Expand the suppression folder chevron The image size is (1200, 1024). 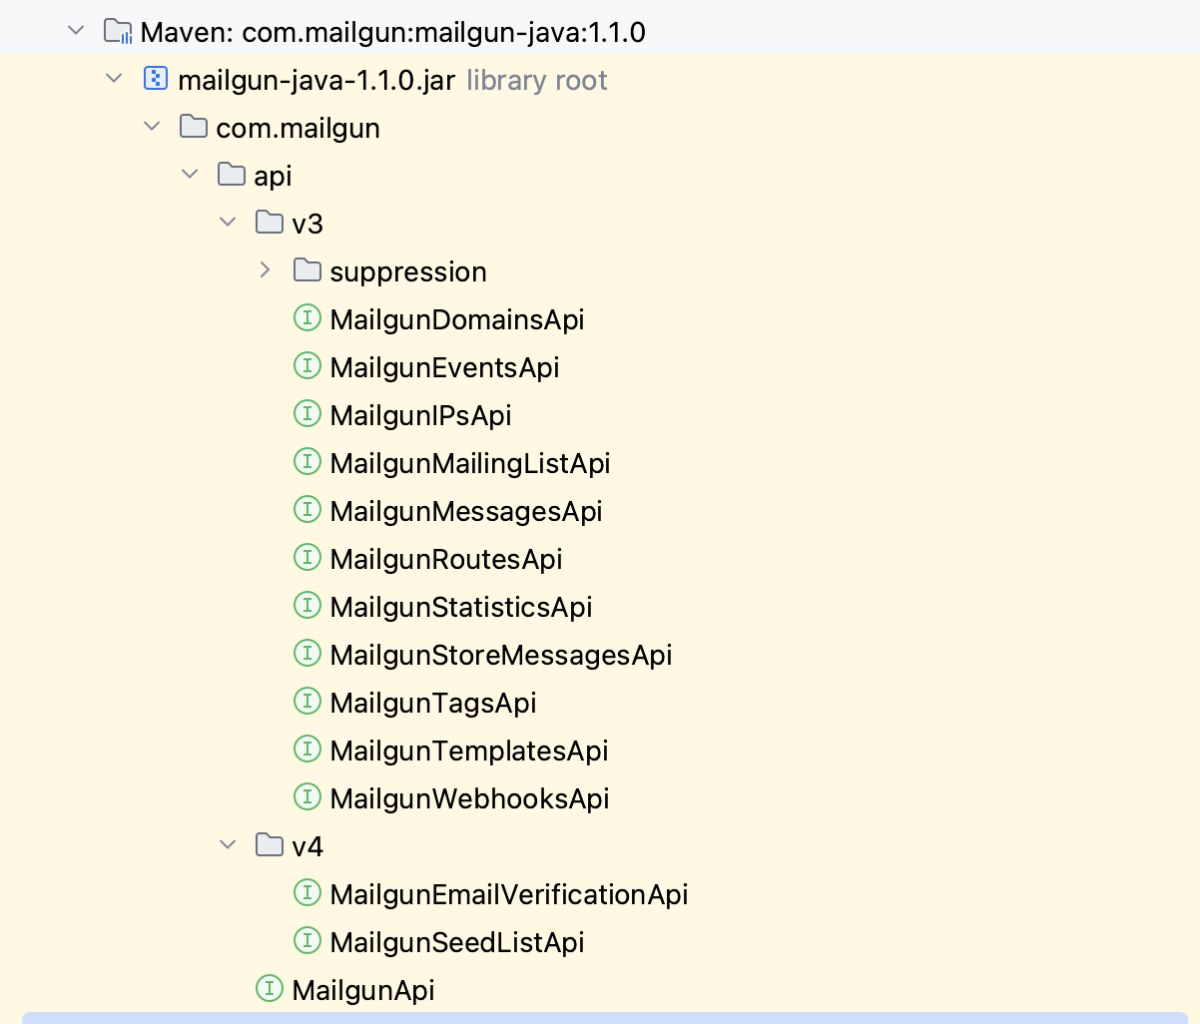click(x=265, y=270)
